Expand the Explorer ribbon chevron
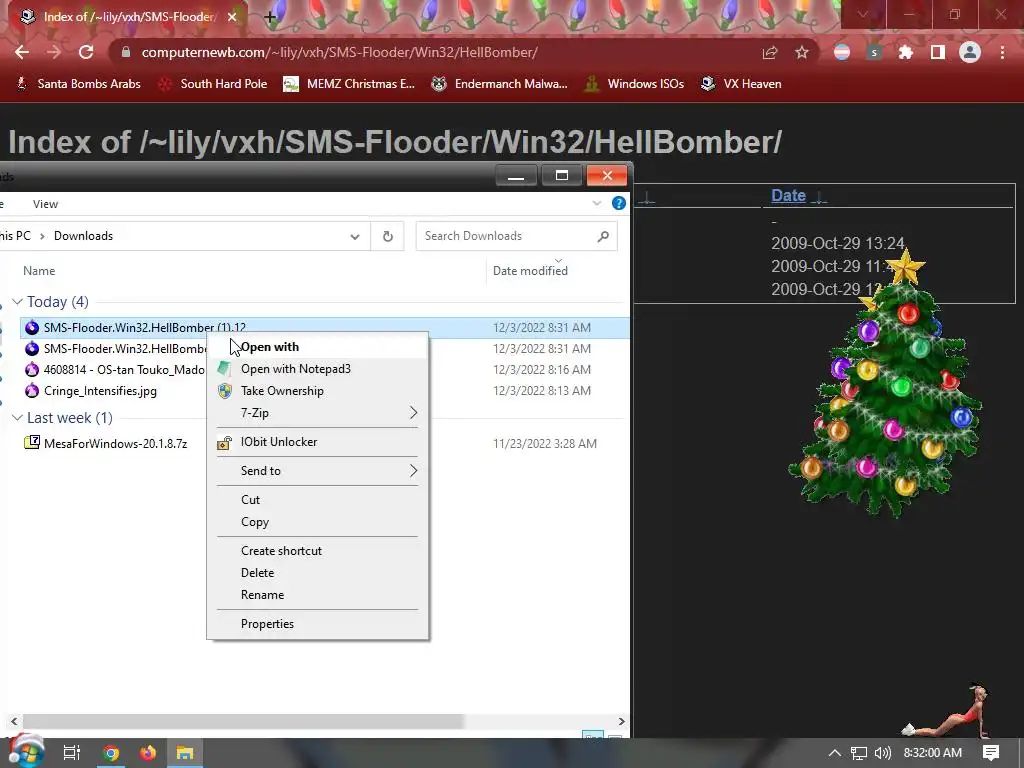The image size is (1024, 768). click(596, 203)
